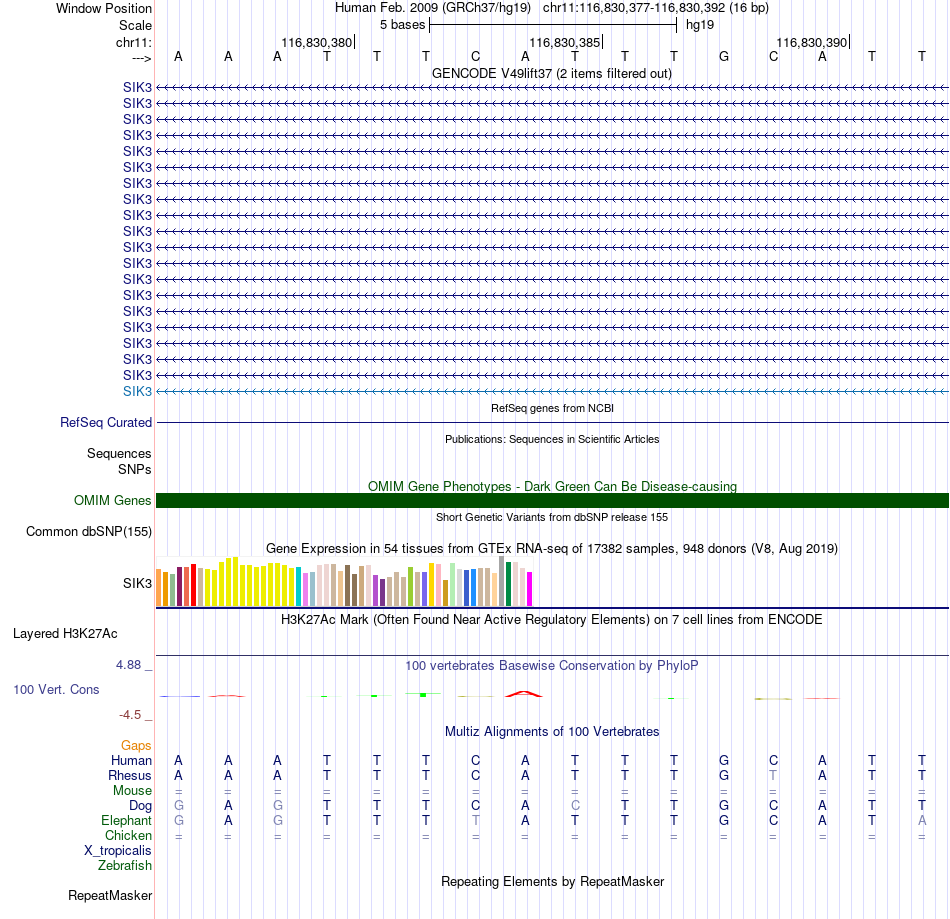Open 'Short Genetic Variants from dbSNP release 155' title
The width and height of the screenshot is (950, 919).
point(552,517)
